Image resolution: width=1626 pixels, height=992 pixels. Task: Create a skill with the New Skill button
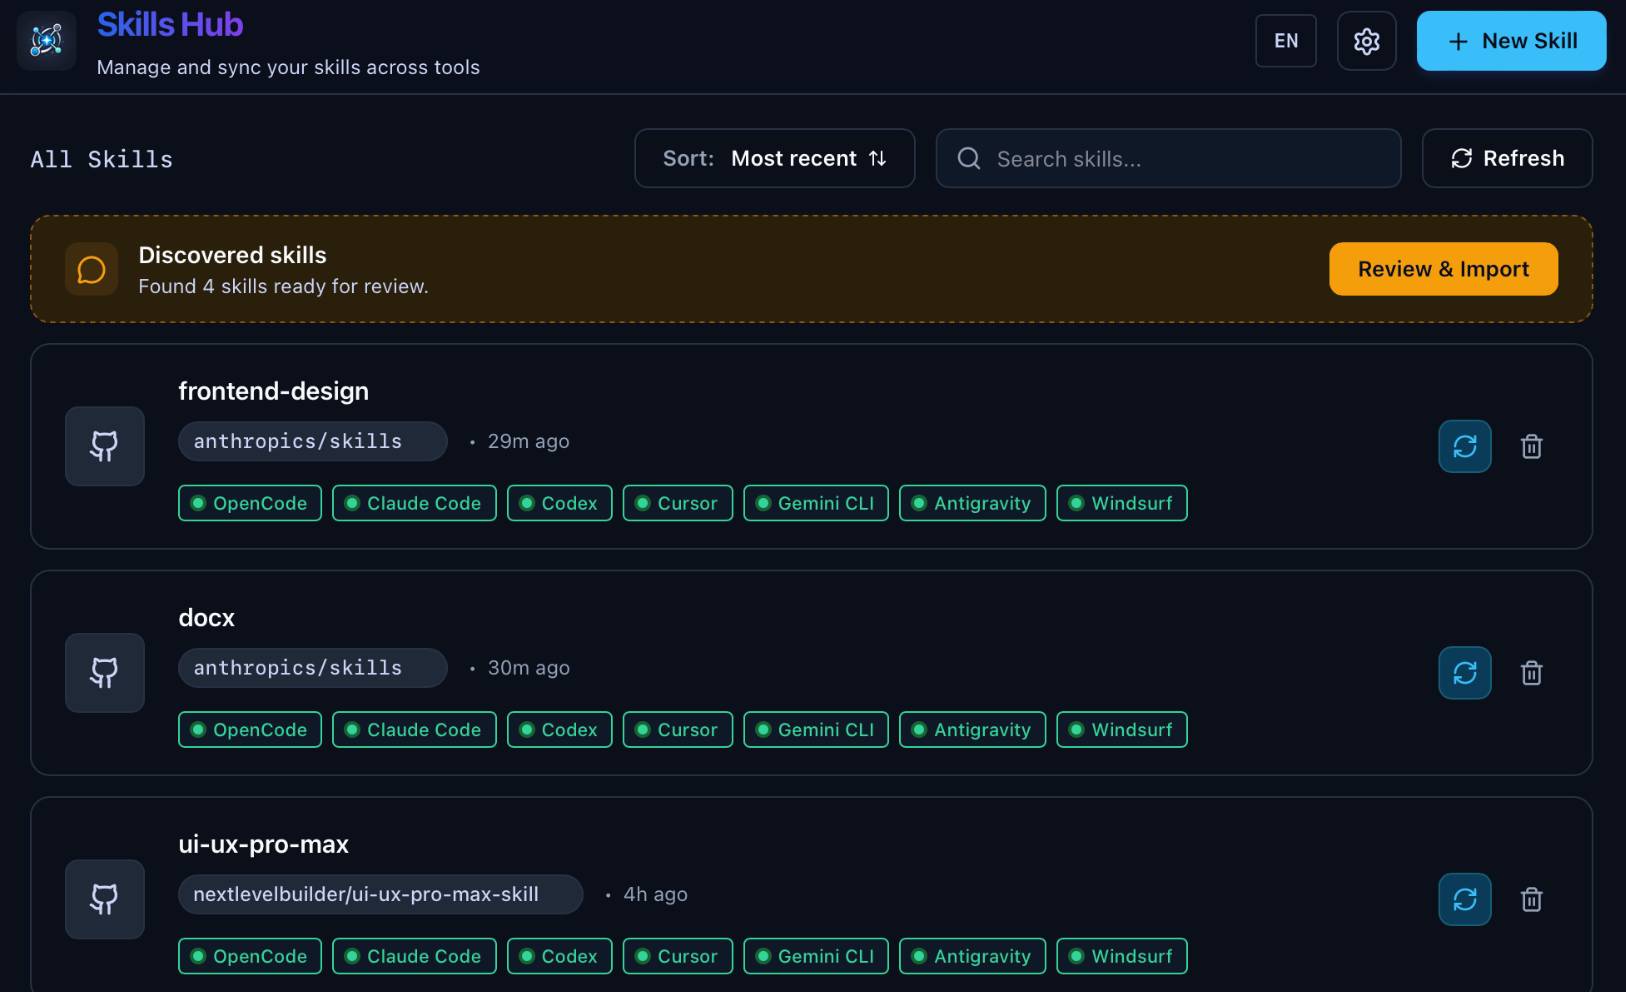pos(1511,41)
